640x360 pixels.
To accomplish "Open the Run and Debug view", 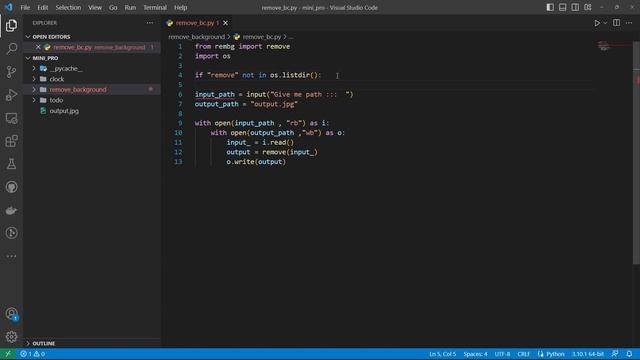I will tap(11, 95).
